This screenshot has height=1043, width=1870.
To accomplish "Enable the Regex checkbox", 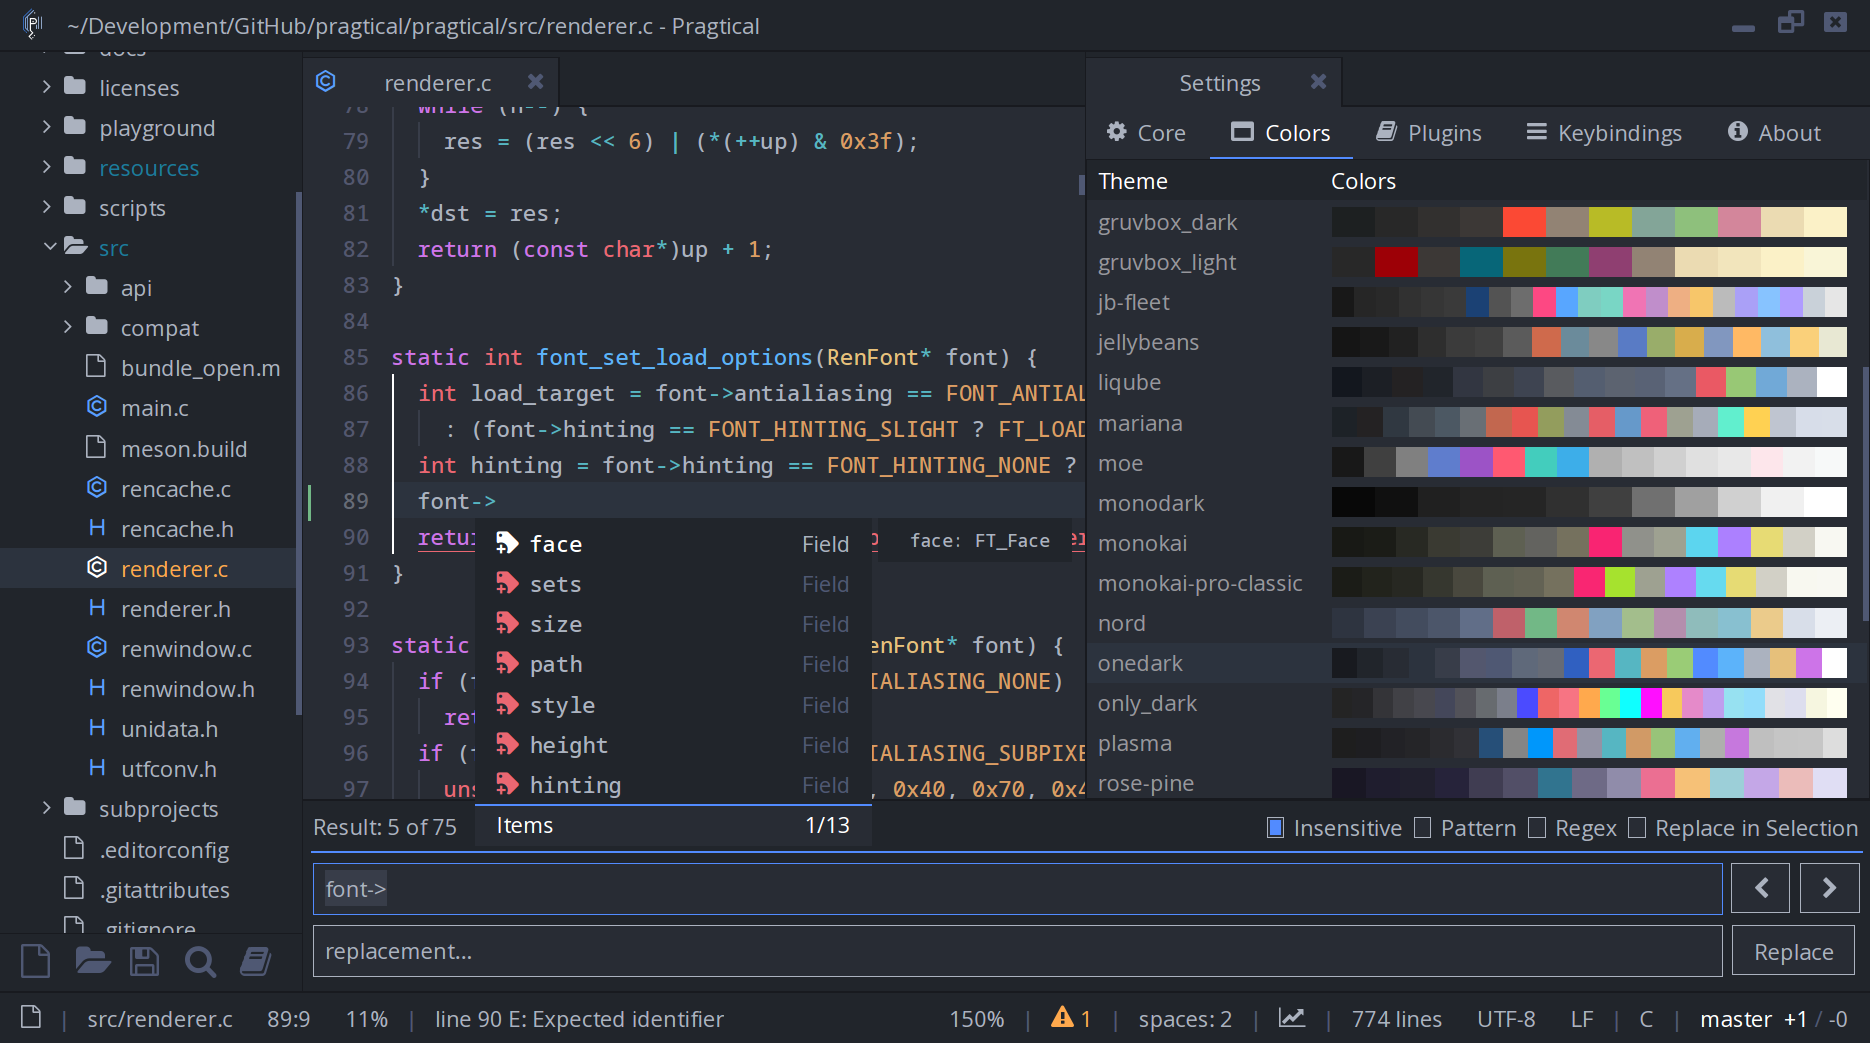I will click(x=1537, y=828).
